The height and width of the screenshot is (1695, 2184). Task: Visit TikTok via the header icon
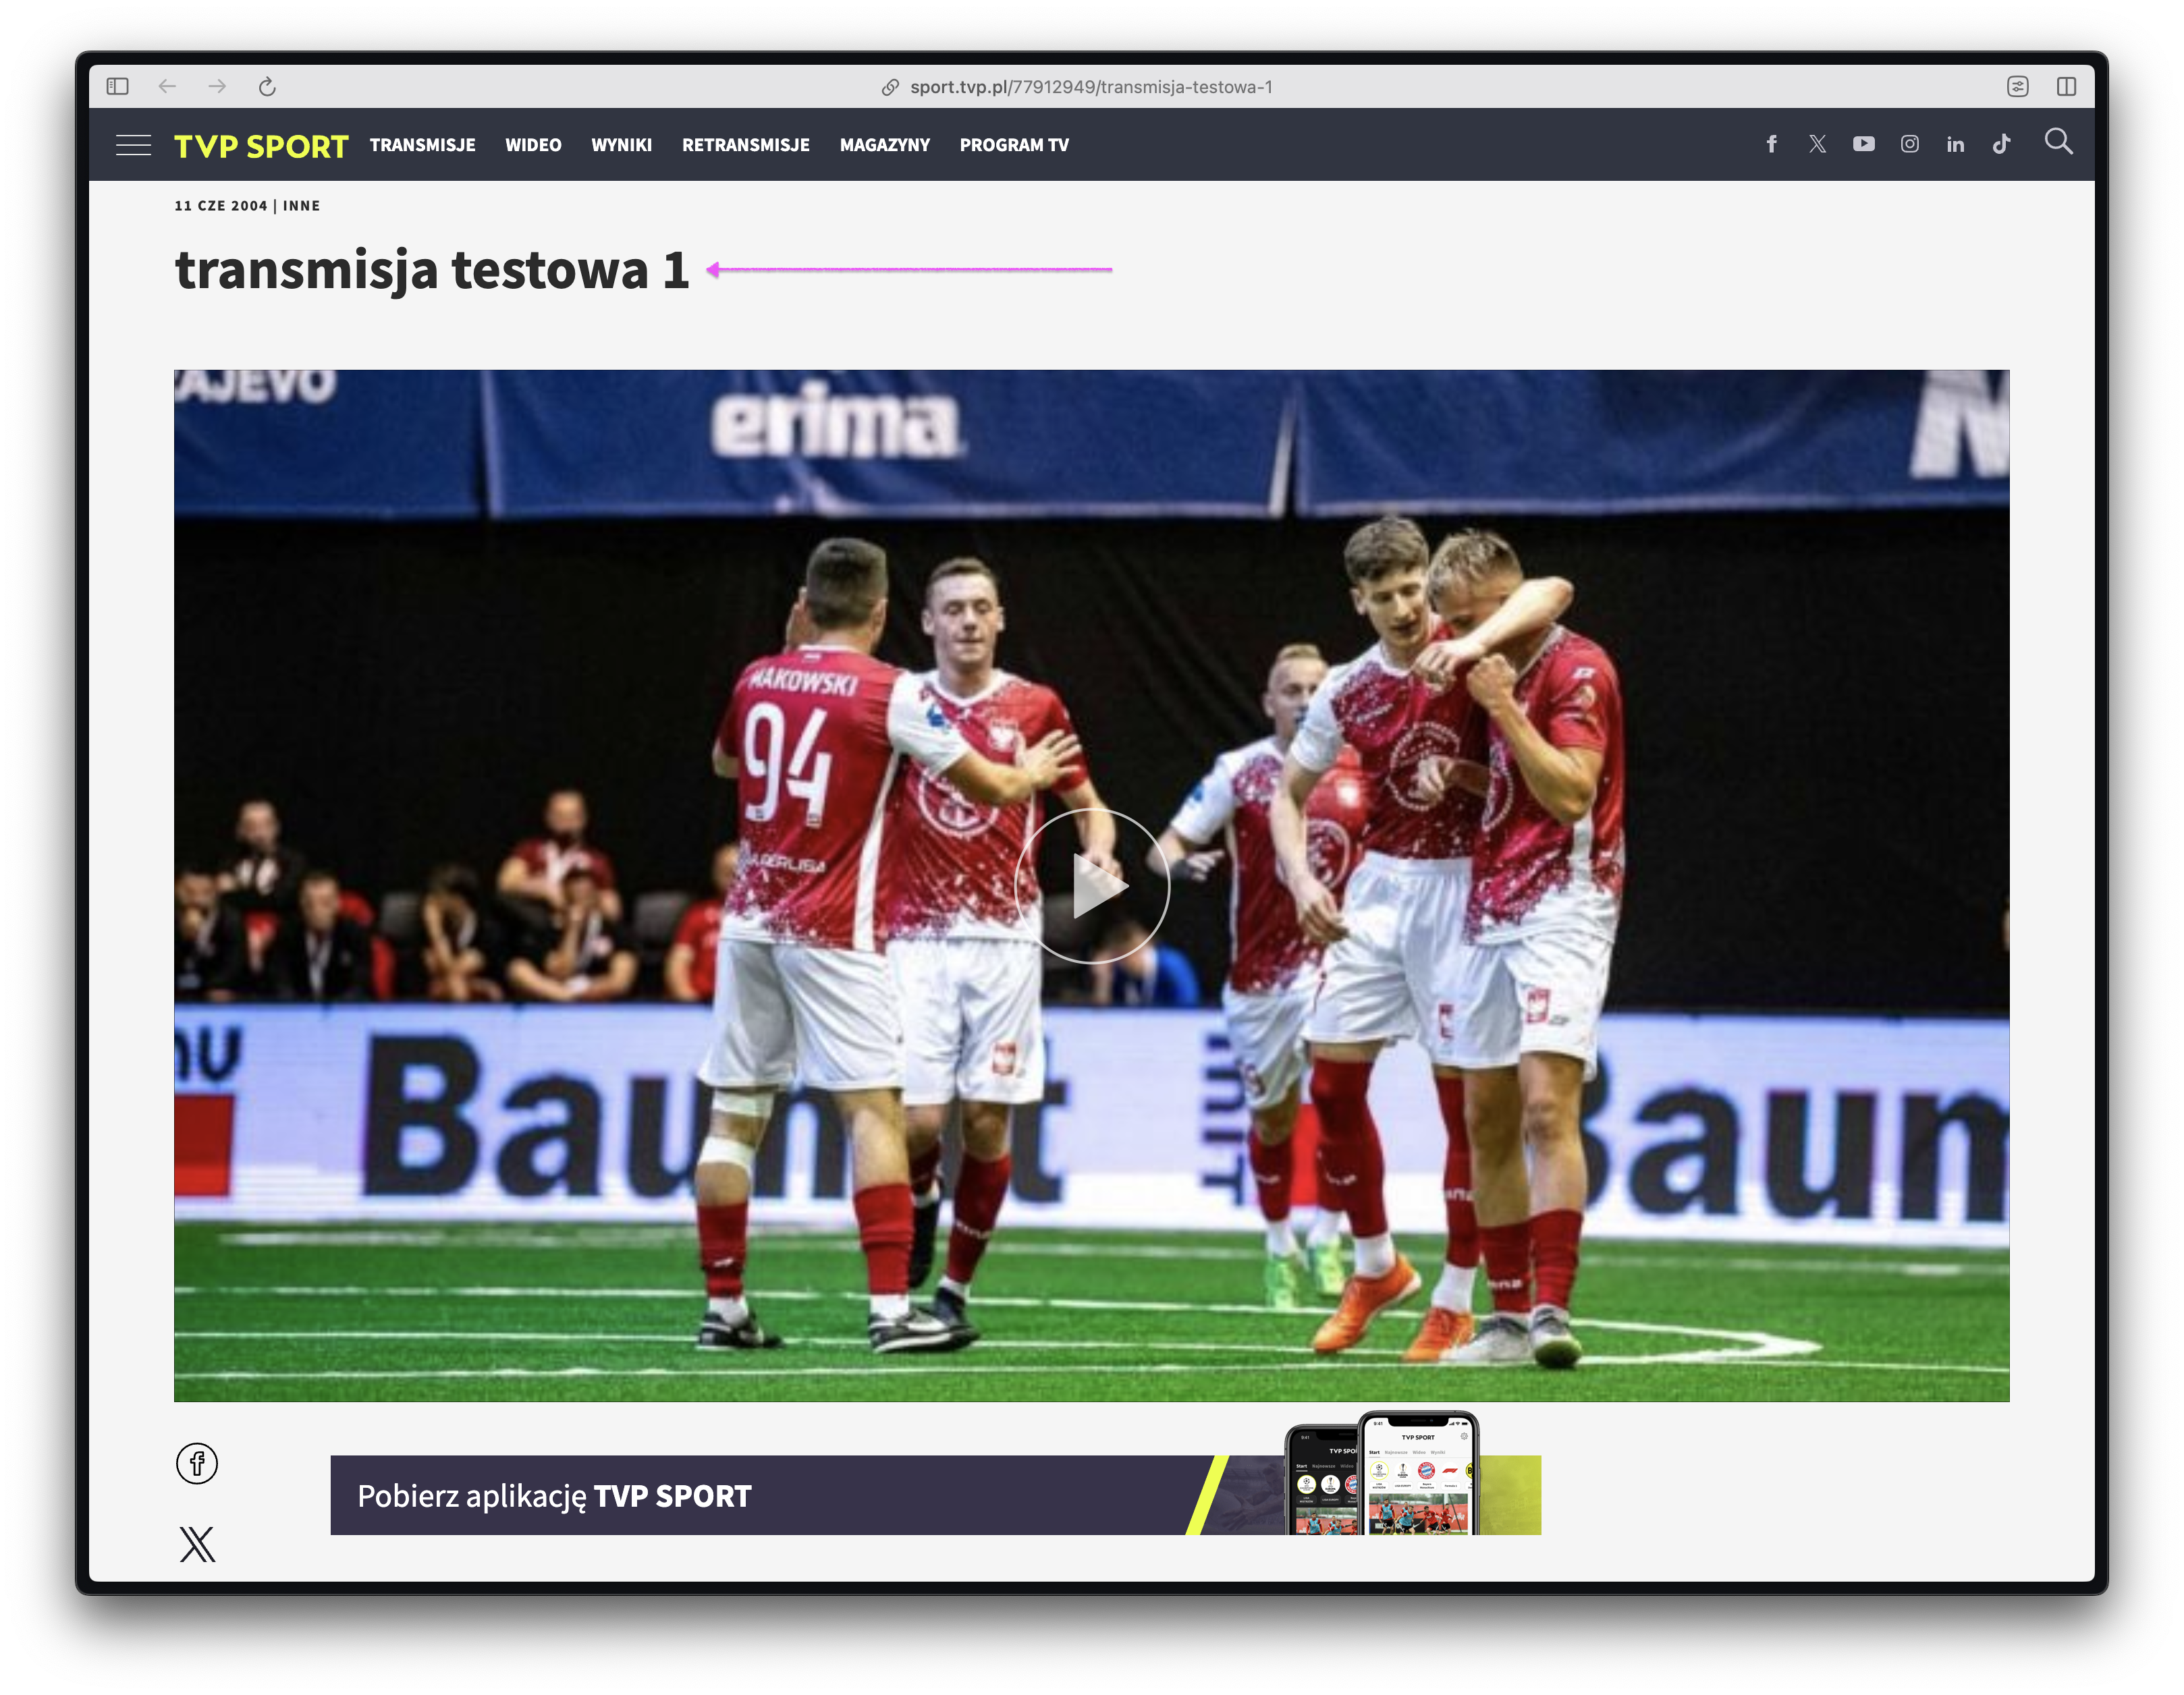coord(2002,144)
